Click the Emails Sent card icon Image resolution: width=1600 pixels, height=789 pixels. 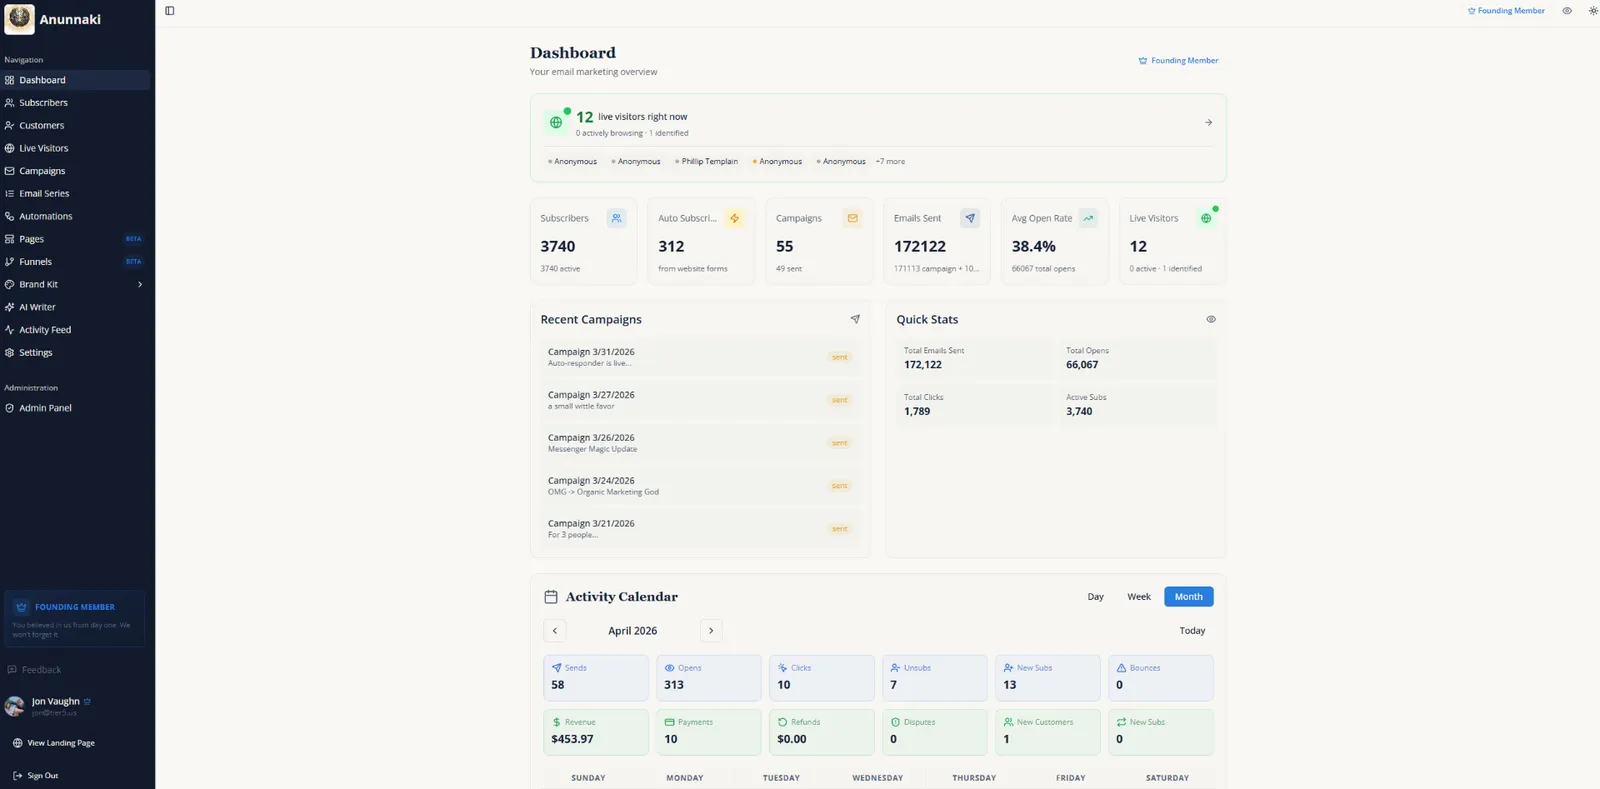970,218
